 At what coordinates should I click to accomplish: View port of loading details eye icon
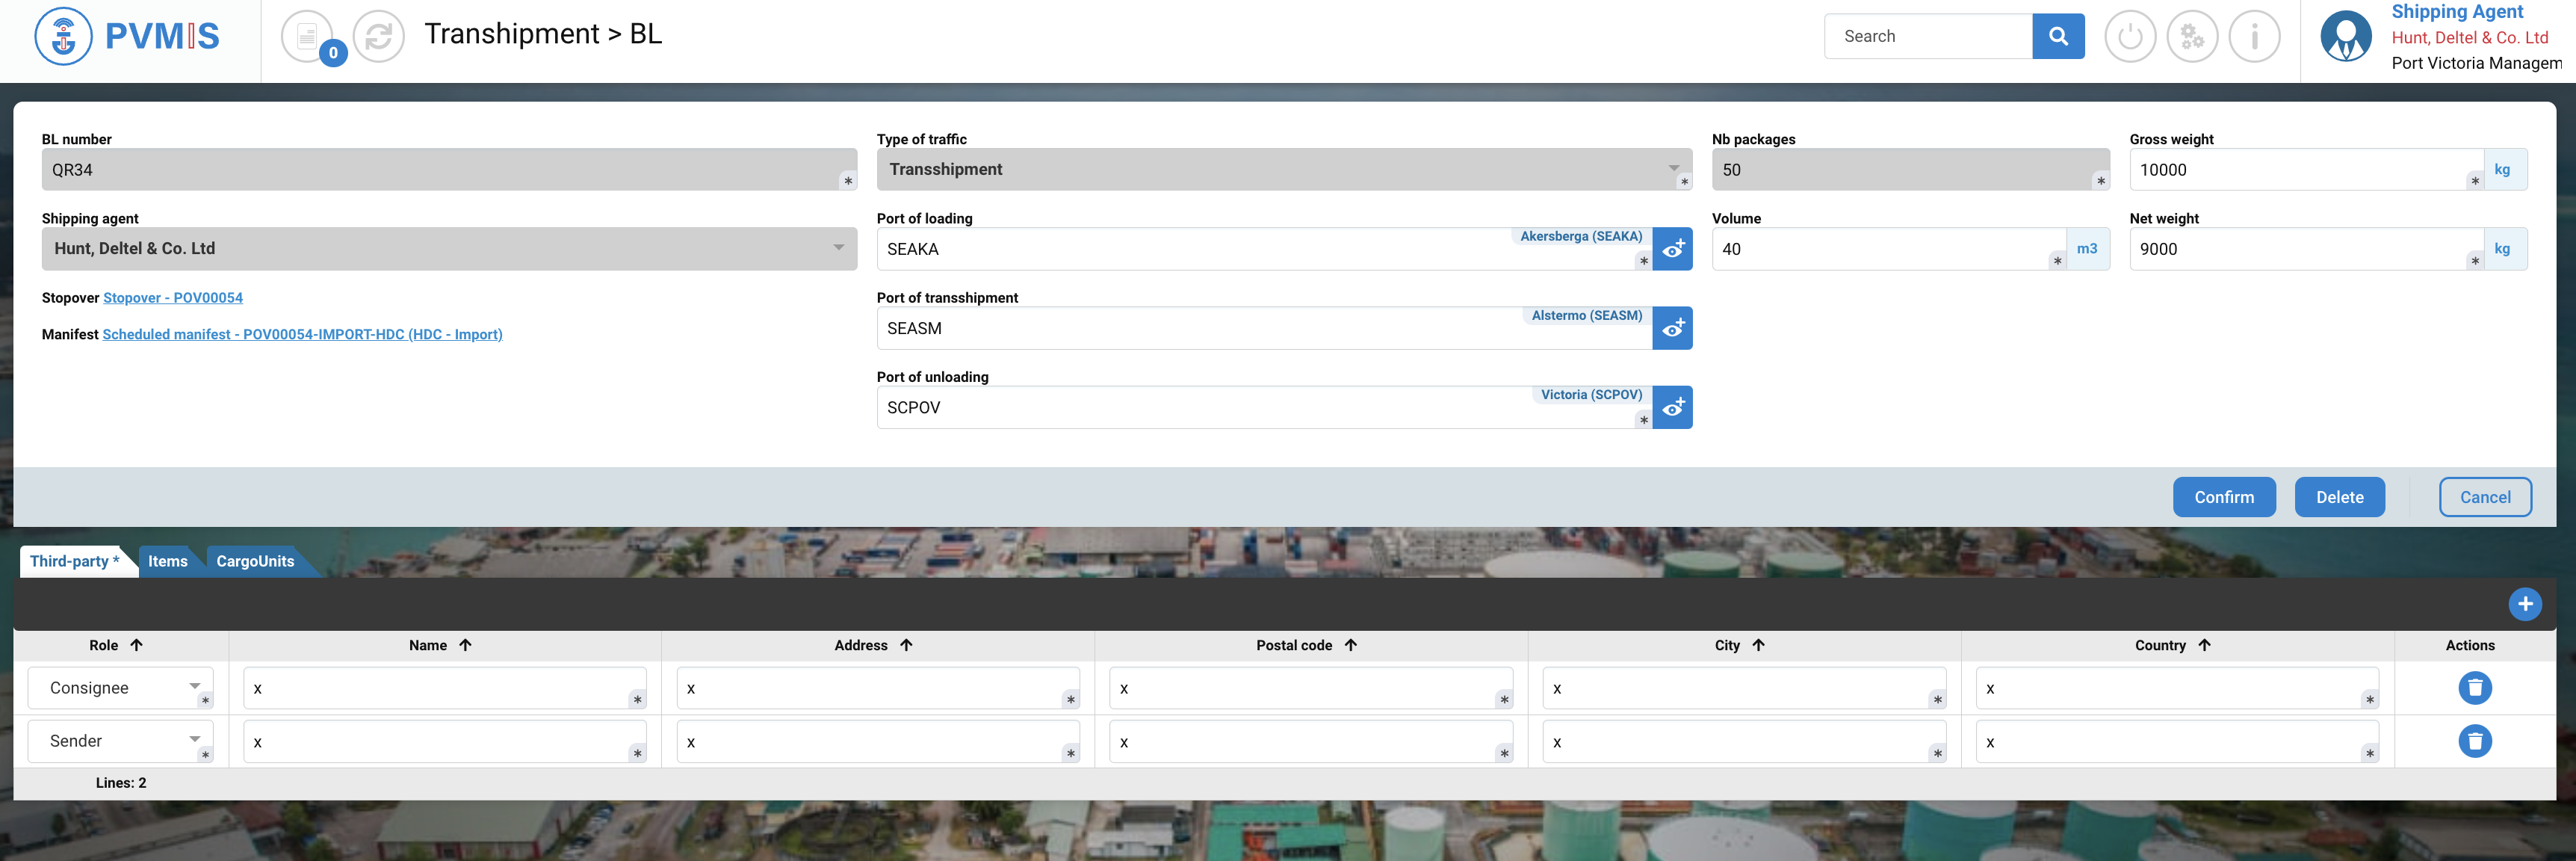1672,249
